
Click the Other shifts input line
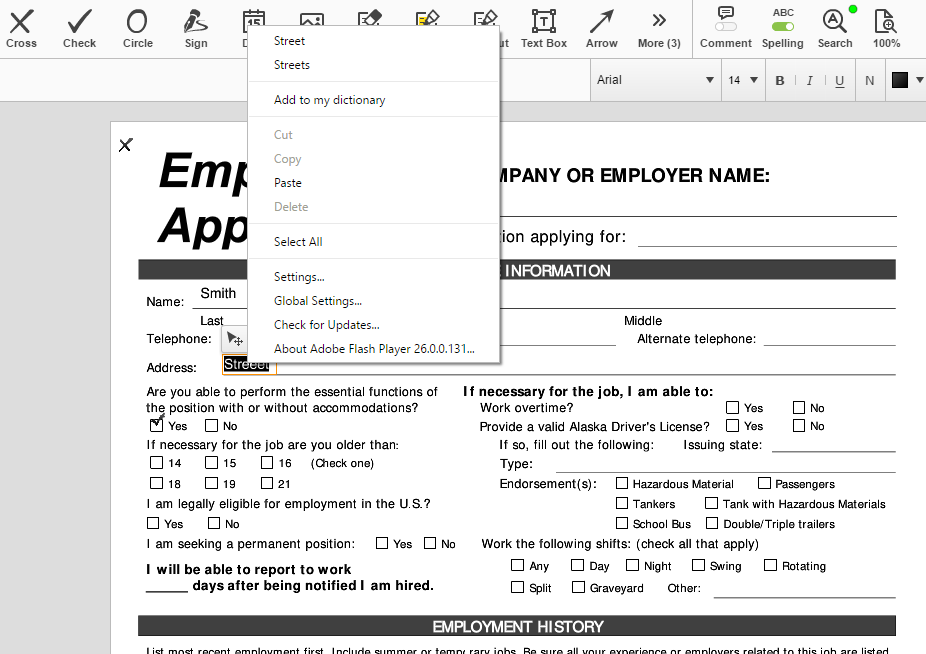click(x=804, y=589)
